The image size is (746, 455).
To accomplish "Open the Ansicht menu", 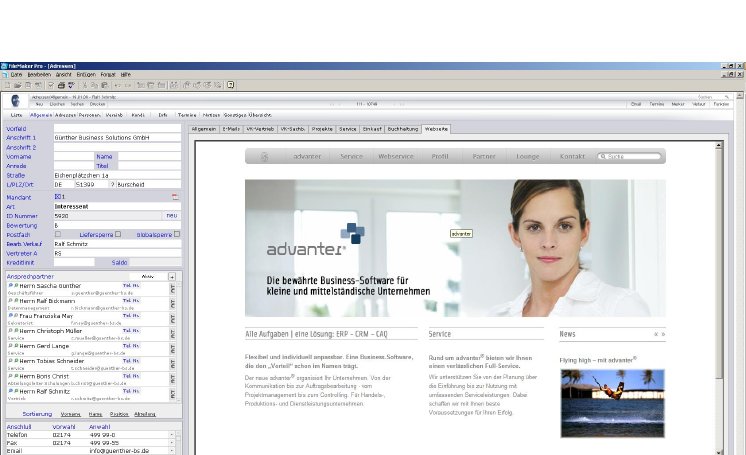I will (64, 75).
